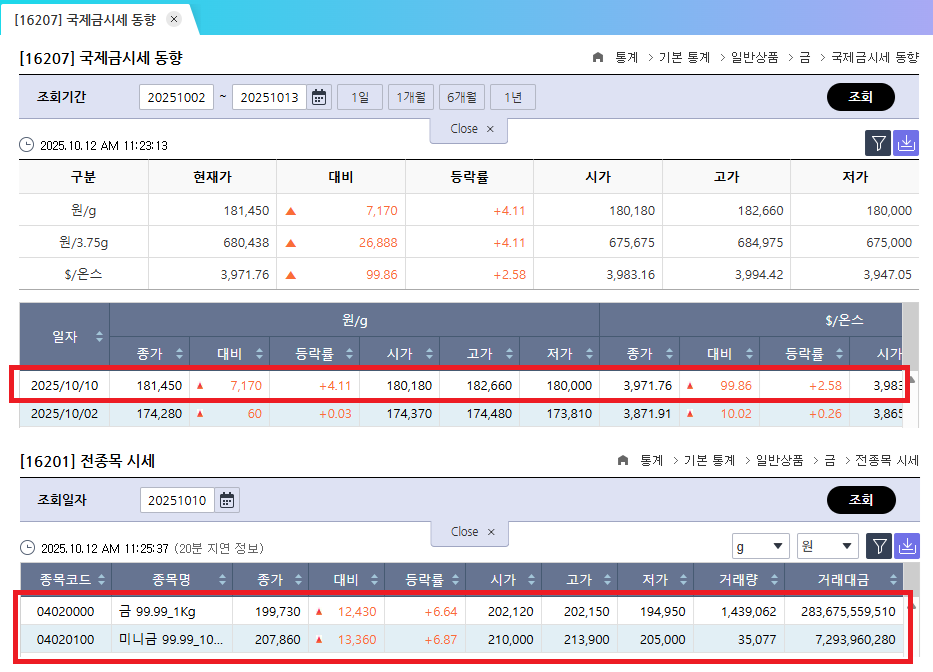
Task: Open the filter for the 국제금시세 동향 table
Action: (877, 143)
